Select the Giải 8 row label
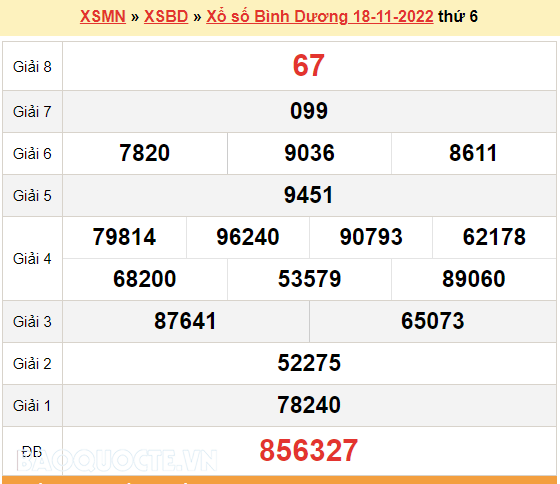The height and width of the screenshot is (484, 560). [32, 67]
